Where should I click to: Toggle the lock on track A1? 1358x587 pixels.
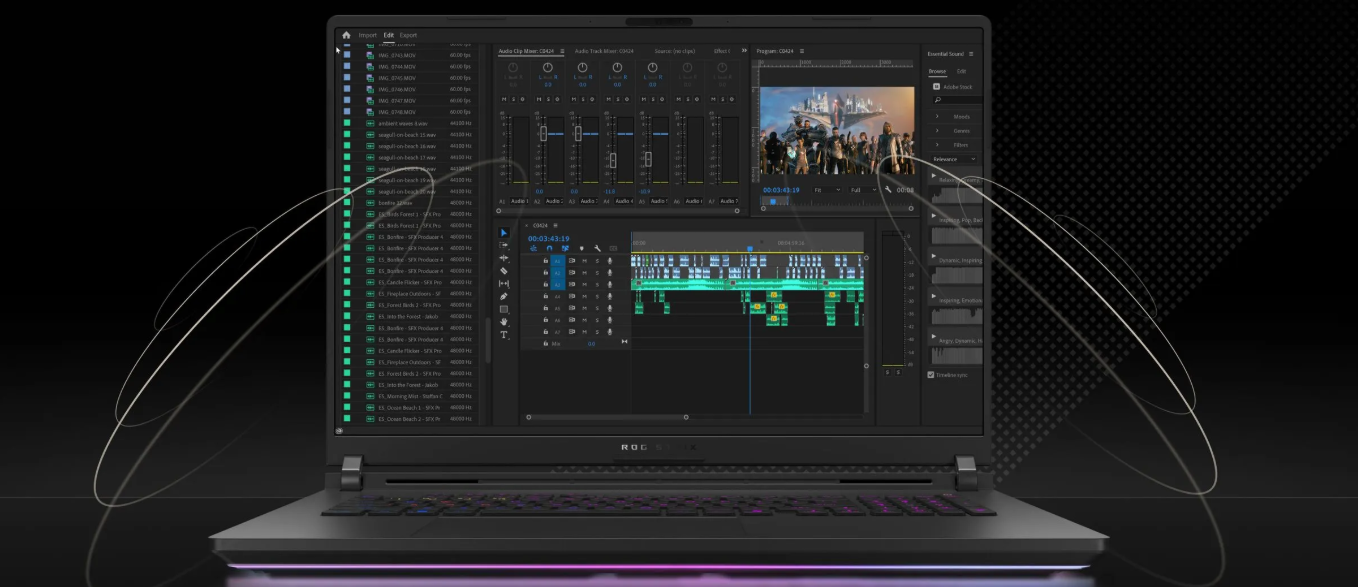545,260
